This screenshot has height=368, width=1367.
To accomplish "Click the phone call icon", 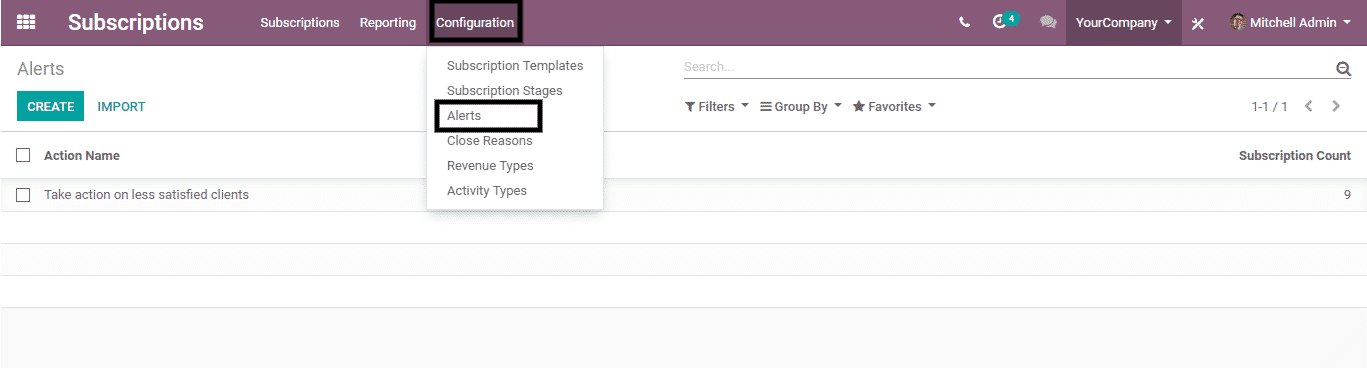I will (964, 22).
